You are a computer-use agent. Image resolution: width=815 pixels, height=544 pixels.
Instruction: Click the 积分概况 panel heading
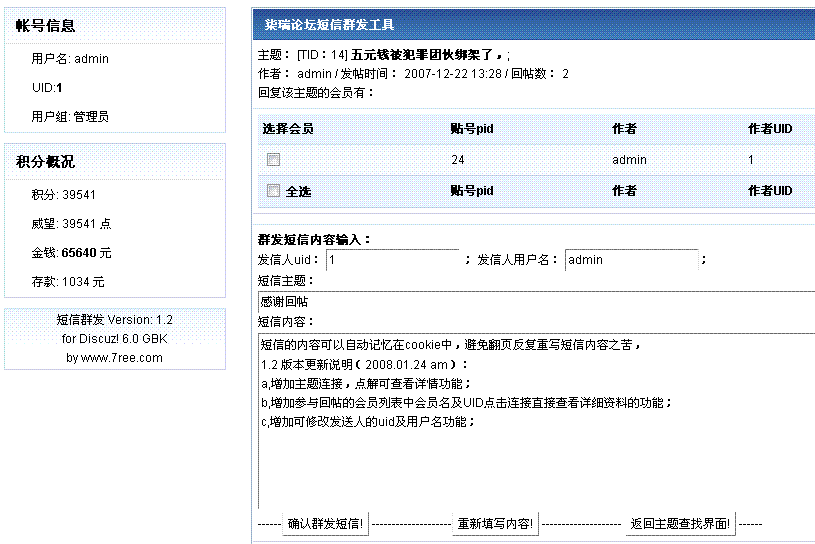tap(45, 162)
